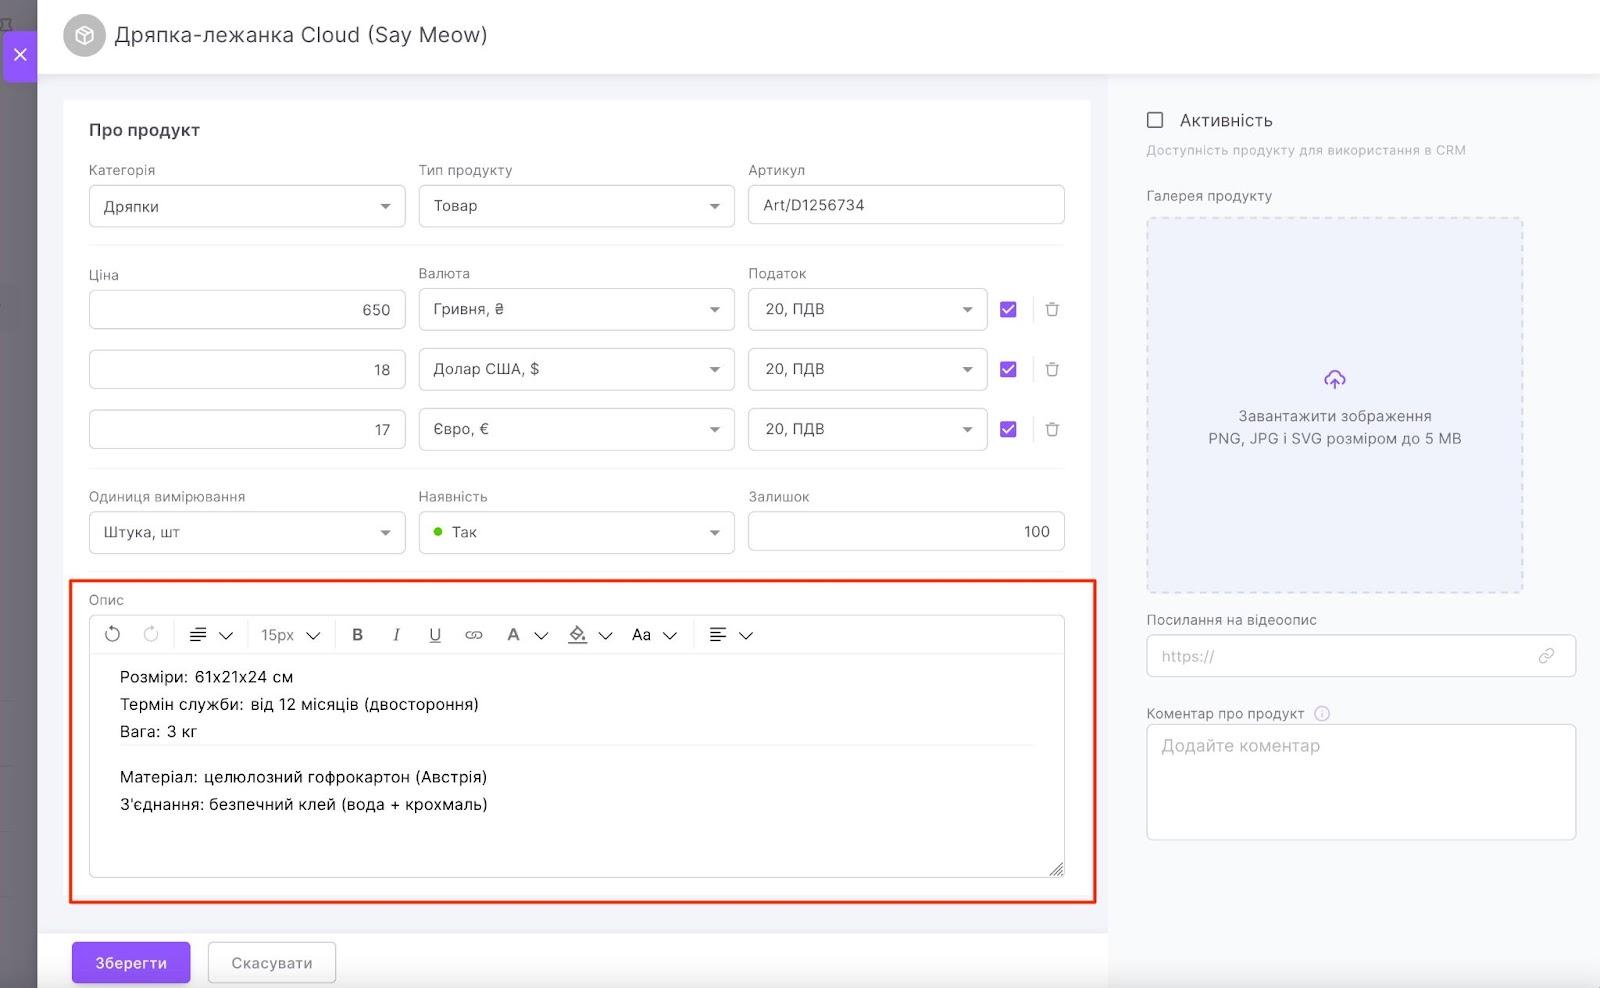
Task: Delete the Євро price row with trash icon
Action: (x=1052, y=429)
